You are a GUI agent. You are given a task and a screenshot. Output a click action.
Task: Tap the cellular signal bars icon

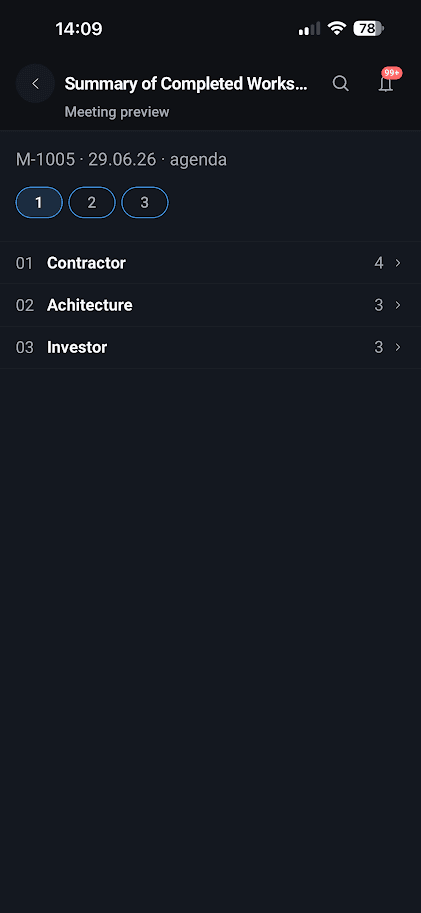309,29
